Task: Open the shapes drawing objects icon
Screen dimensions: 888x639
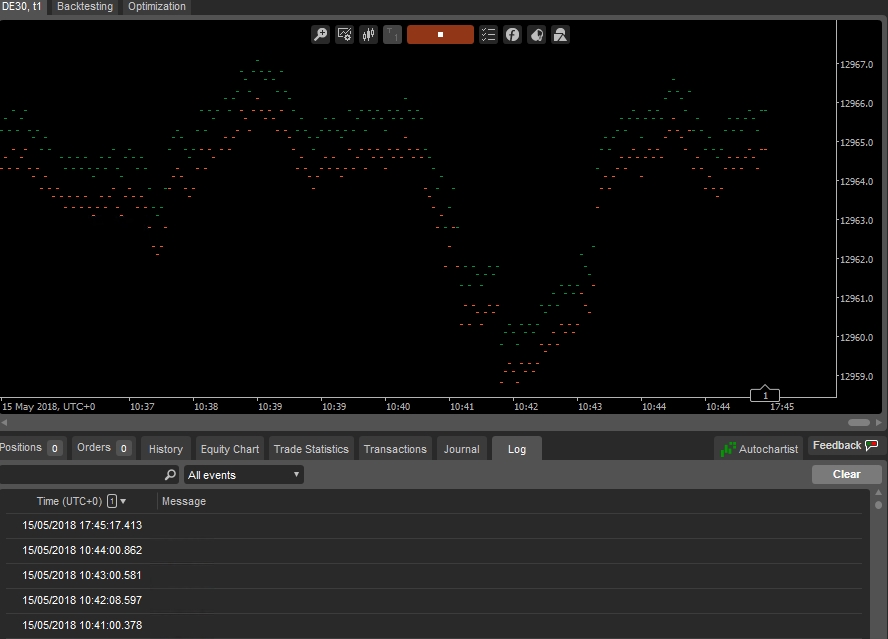Action: [x=560, y=35]
